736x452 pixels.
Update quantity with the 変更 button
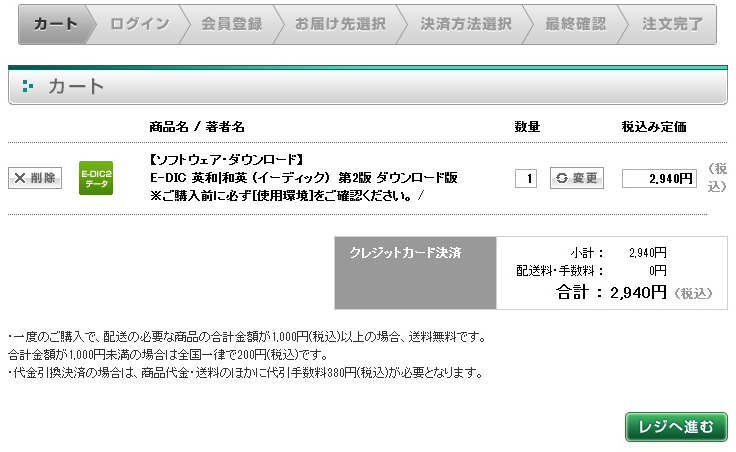(x=577, y=178)
